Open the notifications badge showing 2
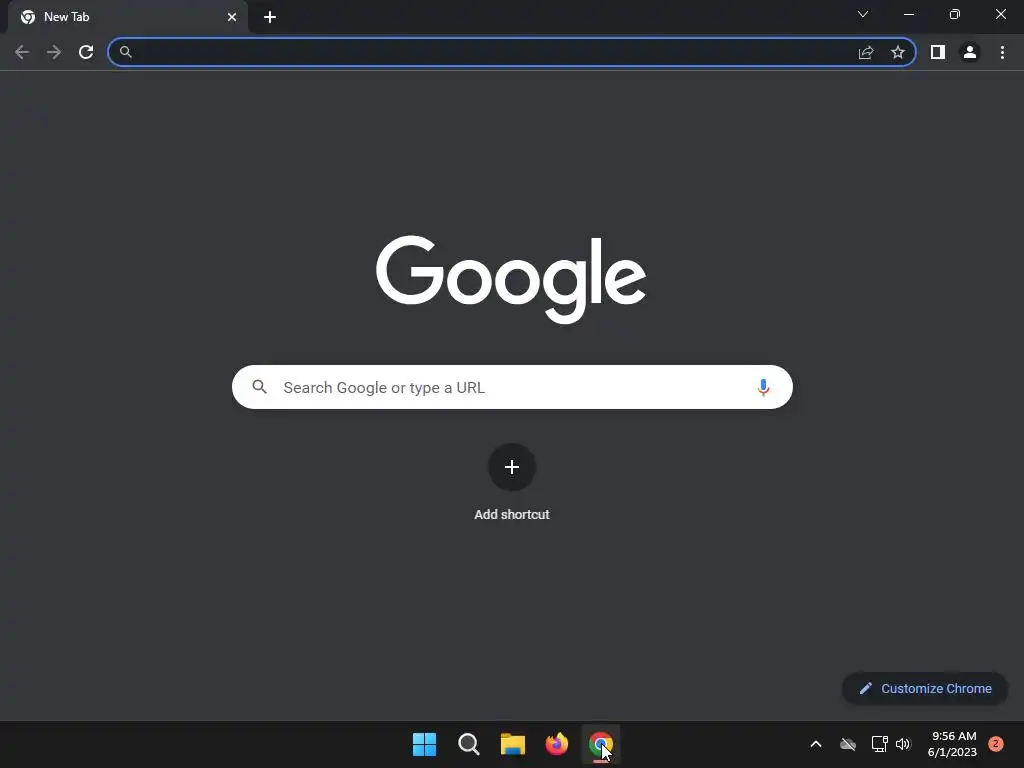The height and width of the screenshot is (768, 1024). tap(995, 744)
